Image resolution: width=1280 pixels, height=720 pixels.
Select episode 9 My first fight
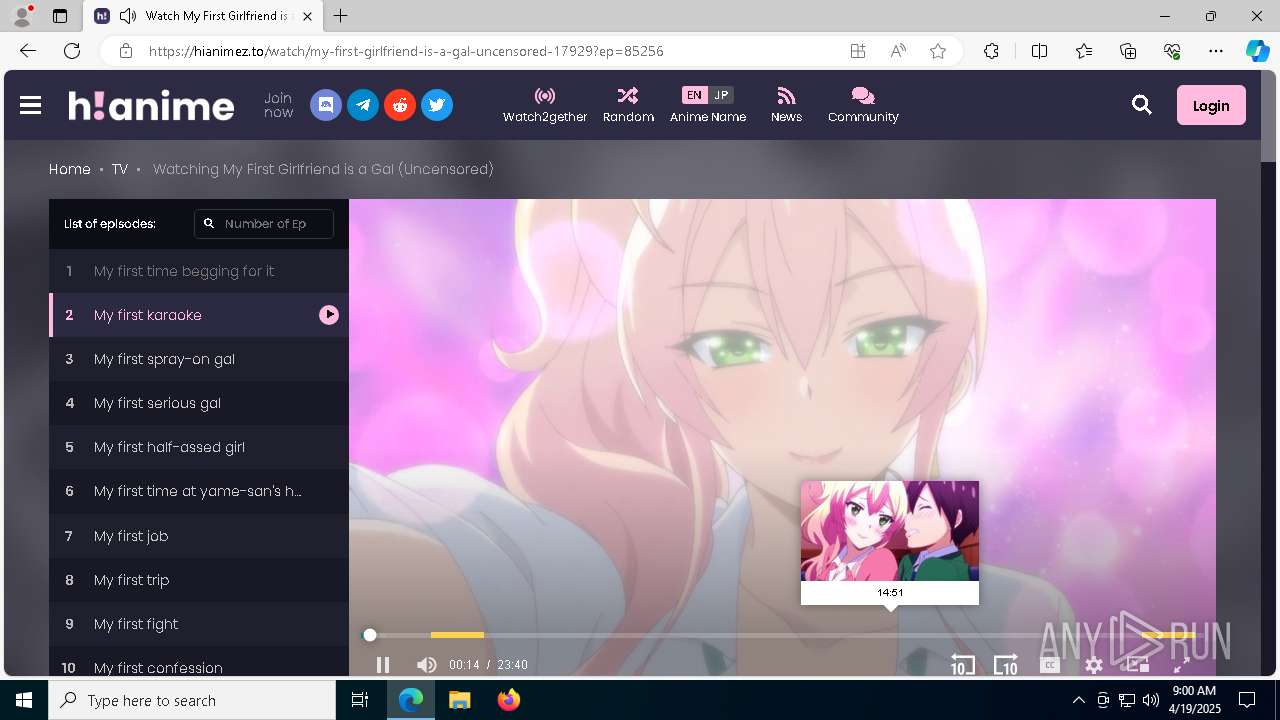click(x=199, y=624)
